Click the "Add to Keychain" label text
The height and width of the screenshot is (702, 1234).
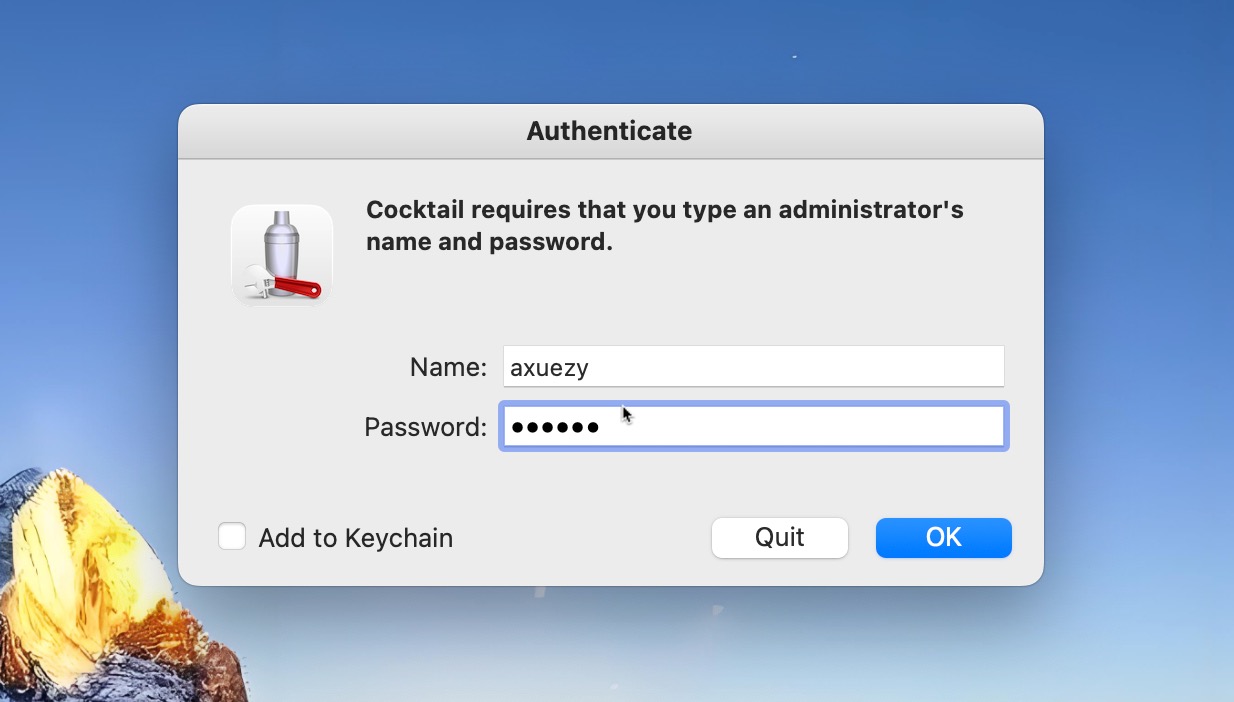click(x=355, y=538)
